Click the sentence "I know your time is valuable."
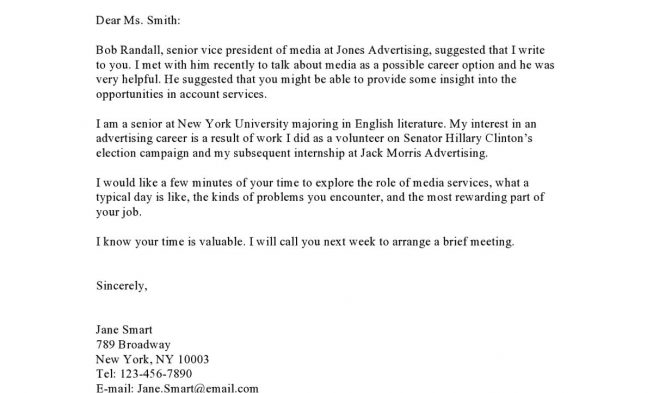The image size is (653, 393). (x=171, y=242)
